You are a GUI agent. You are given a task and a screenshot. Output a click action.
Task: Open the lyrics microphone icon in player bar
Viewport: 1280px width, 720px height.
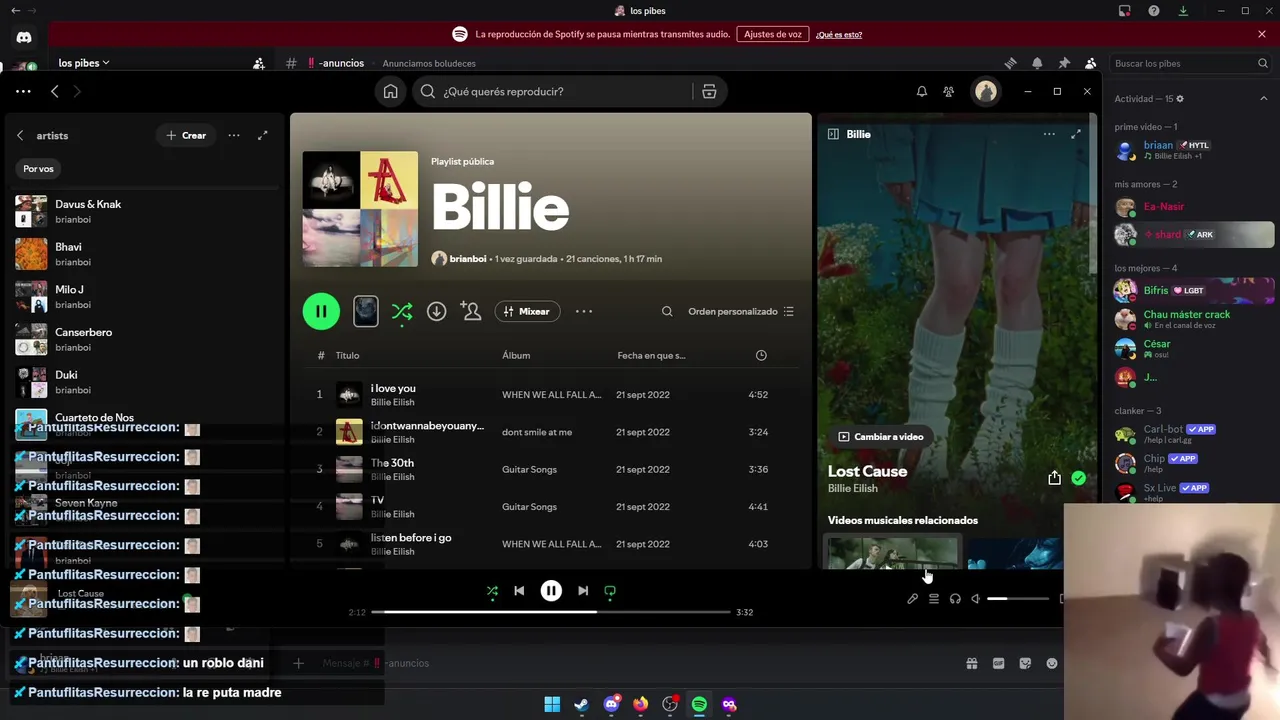click(x=912, y=599)
